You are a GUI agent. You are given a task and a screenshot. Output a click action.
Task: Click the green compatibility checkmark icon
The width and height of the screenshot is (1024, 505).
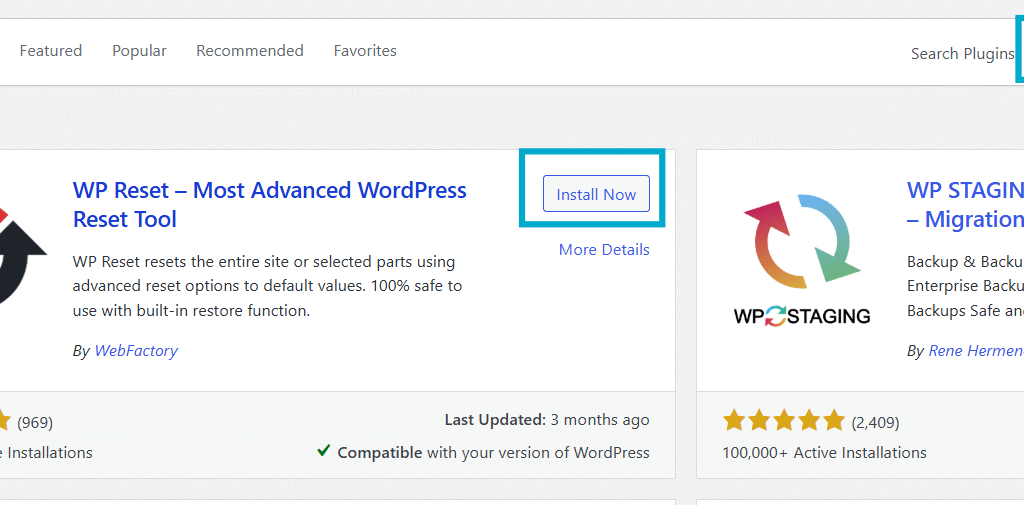click(324, 451)
